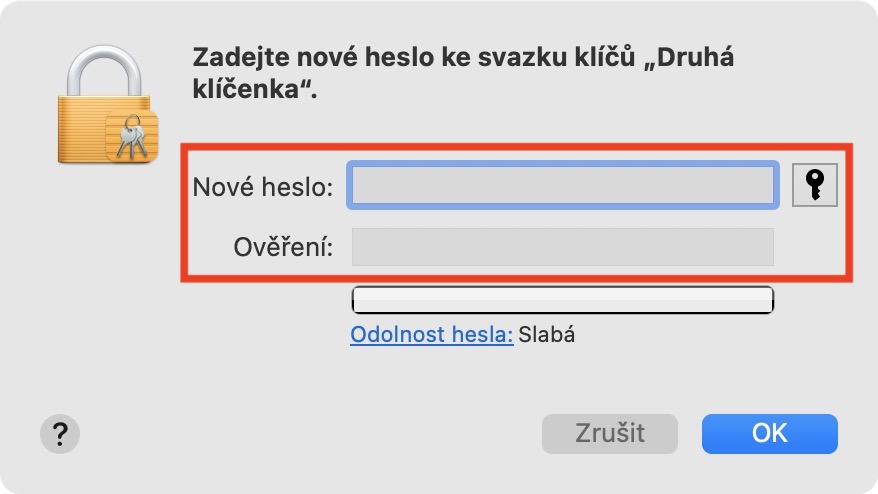
Task: Click the "Slabá" strength rating text
Action: point(547,335)
